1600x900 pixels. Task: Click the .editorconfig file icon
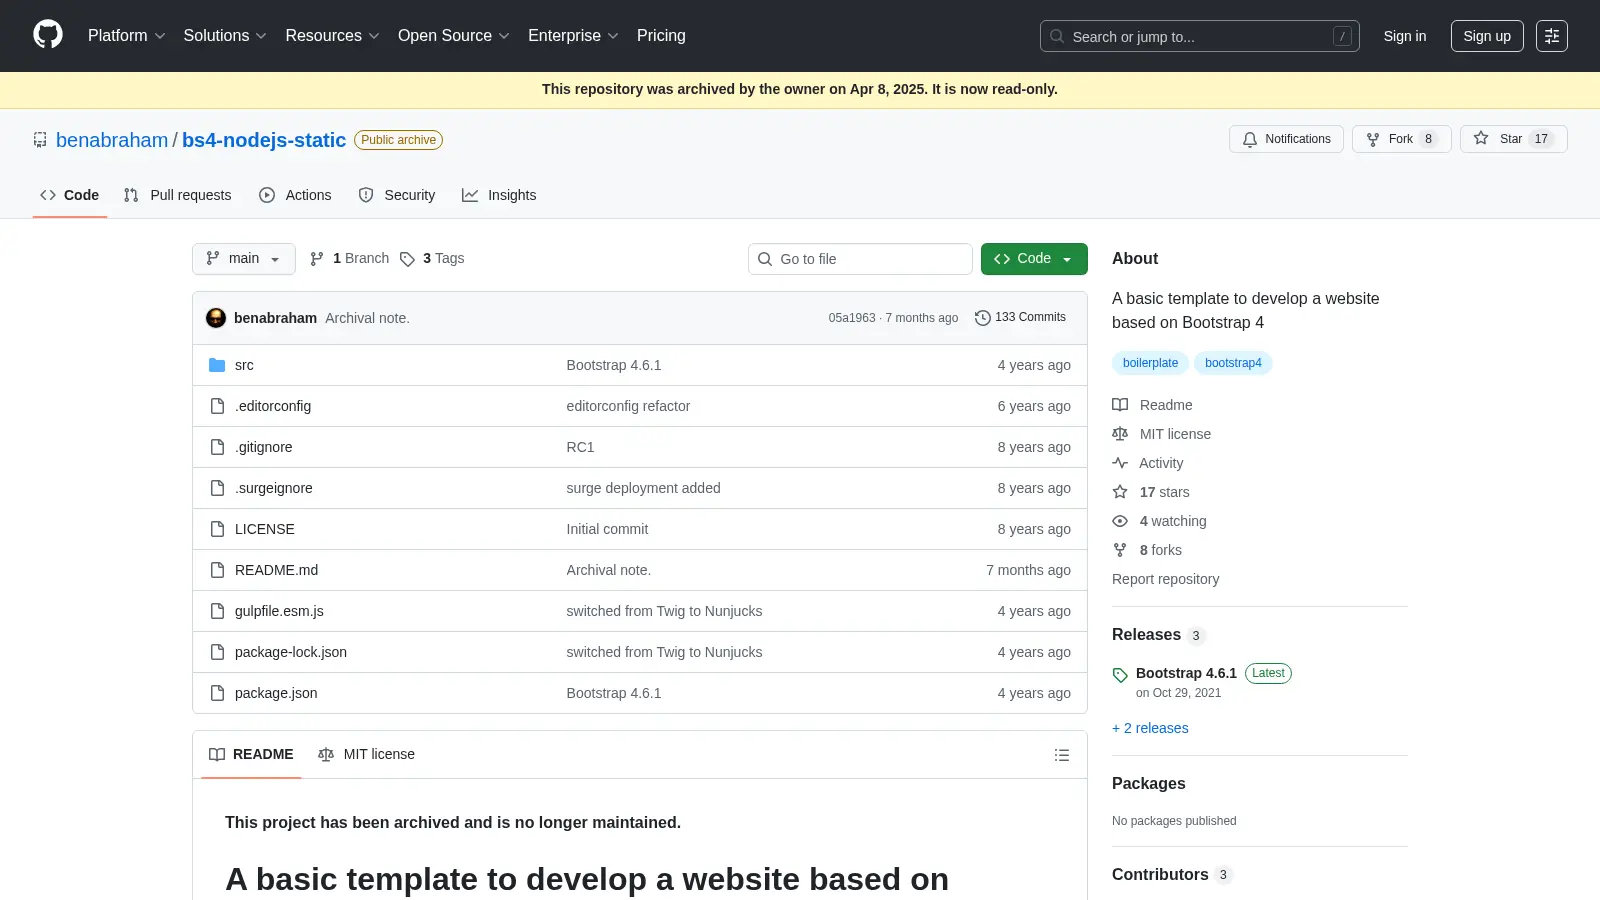click(217, 406)
